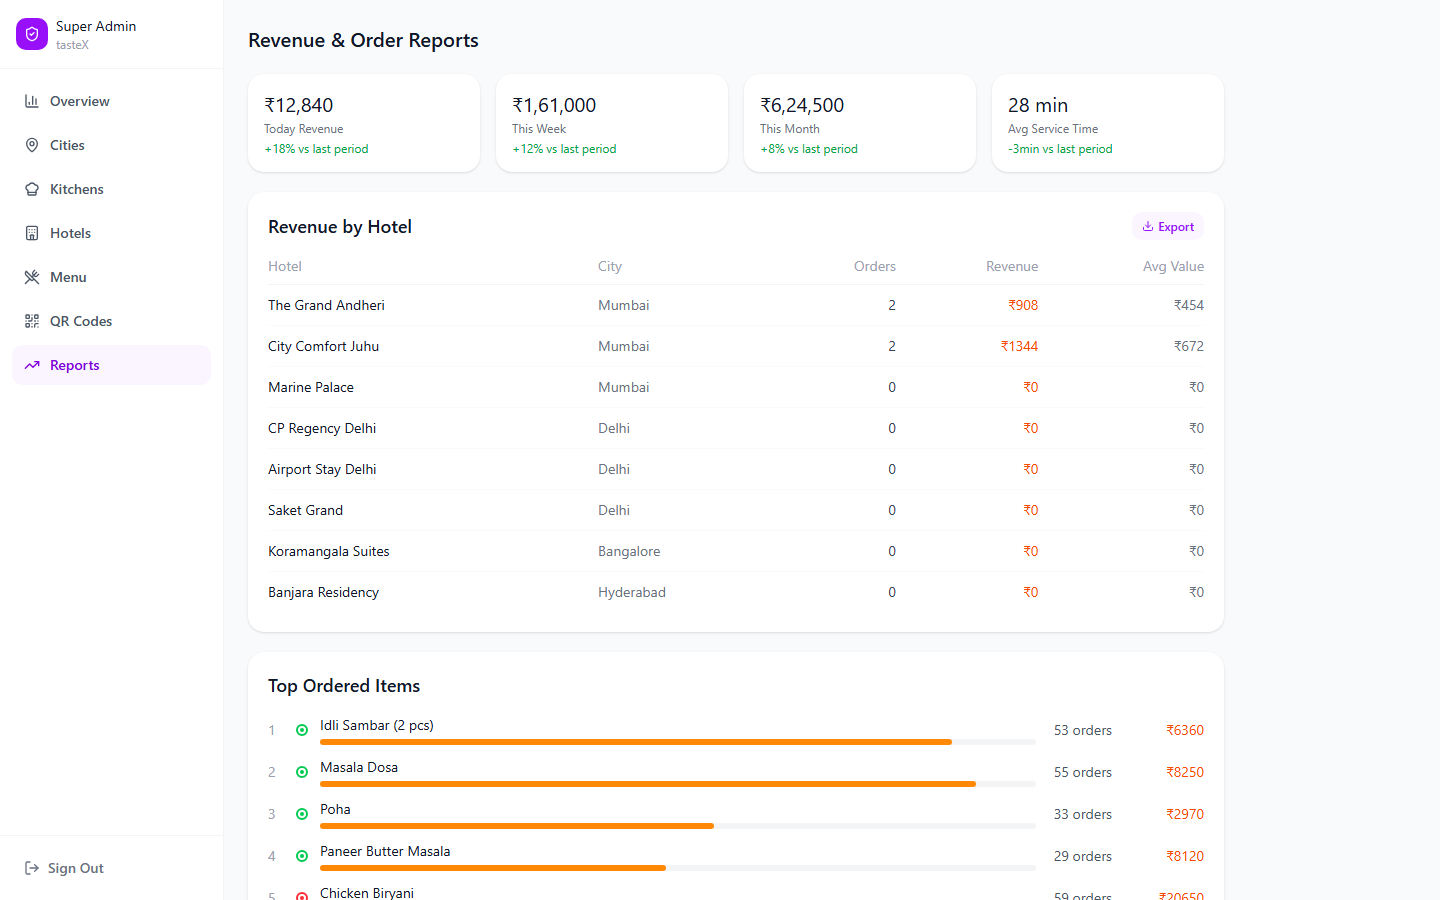Select the Reports sidebar item

coord(111,365)
